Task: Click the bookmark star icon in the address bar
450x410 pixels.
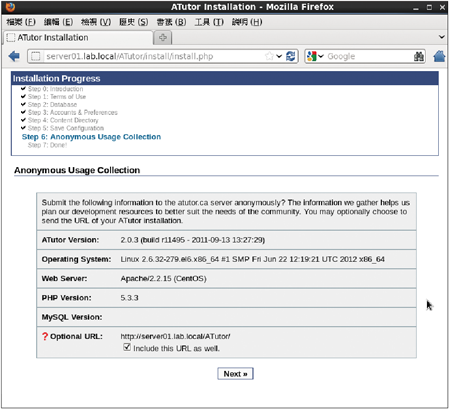Action: (269, 56)
